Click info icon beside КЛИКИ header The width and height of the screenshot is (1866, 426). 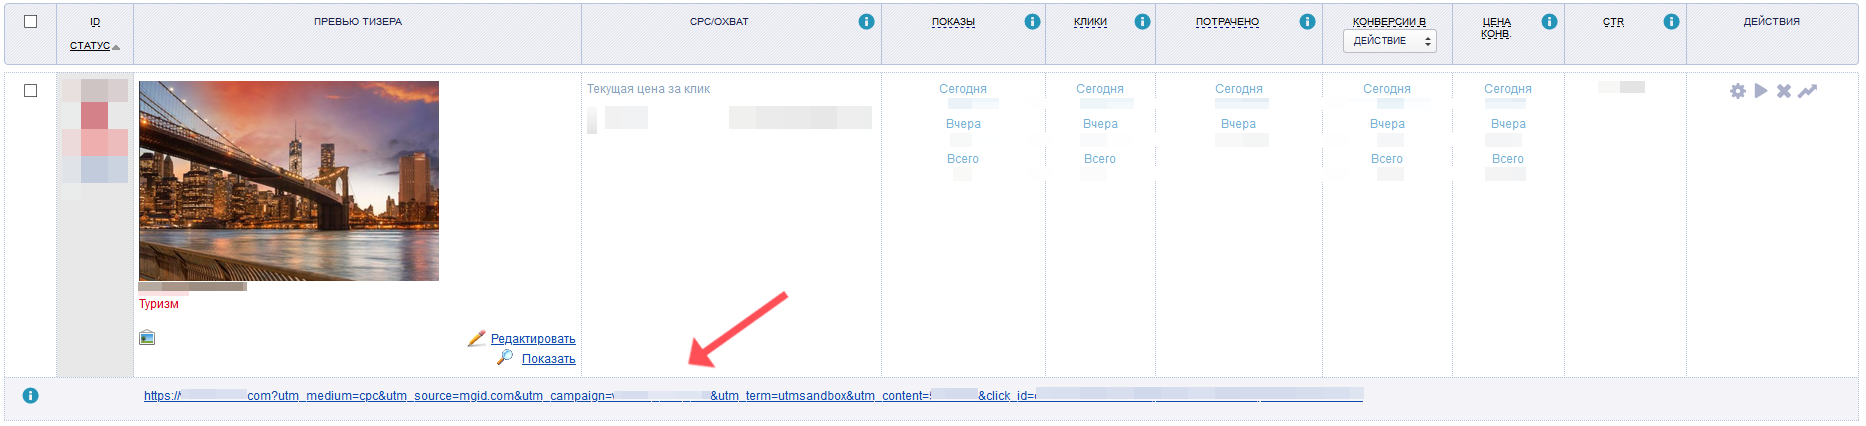[x=1142, y=22]
